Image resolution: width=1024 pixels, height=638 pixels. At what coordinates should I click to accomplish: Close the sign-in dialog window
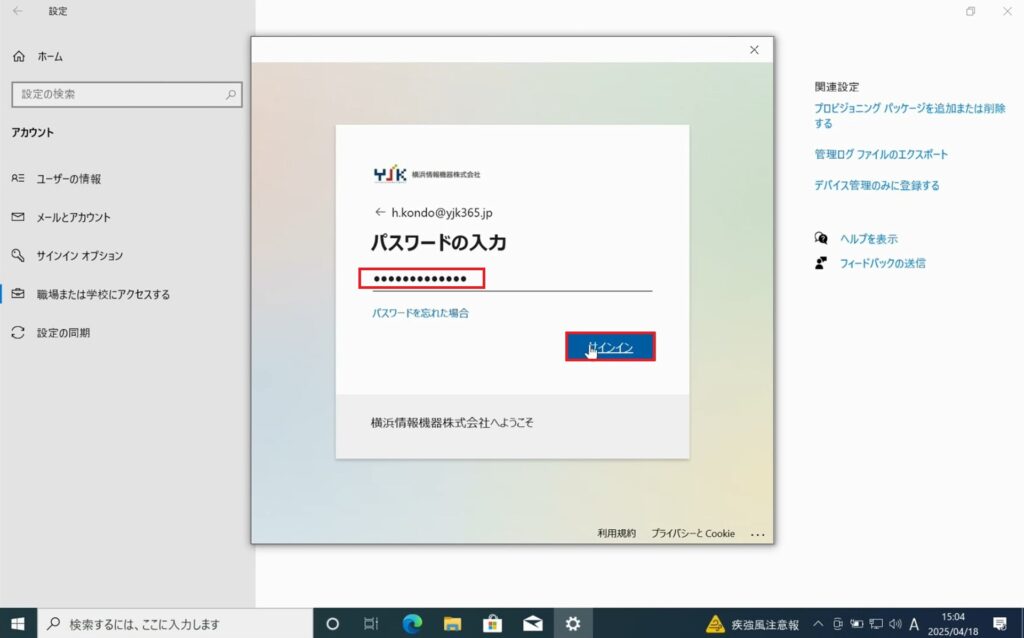[754, 50]
